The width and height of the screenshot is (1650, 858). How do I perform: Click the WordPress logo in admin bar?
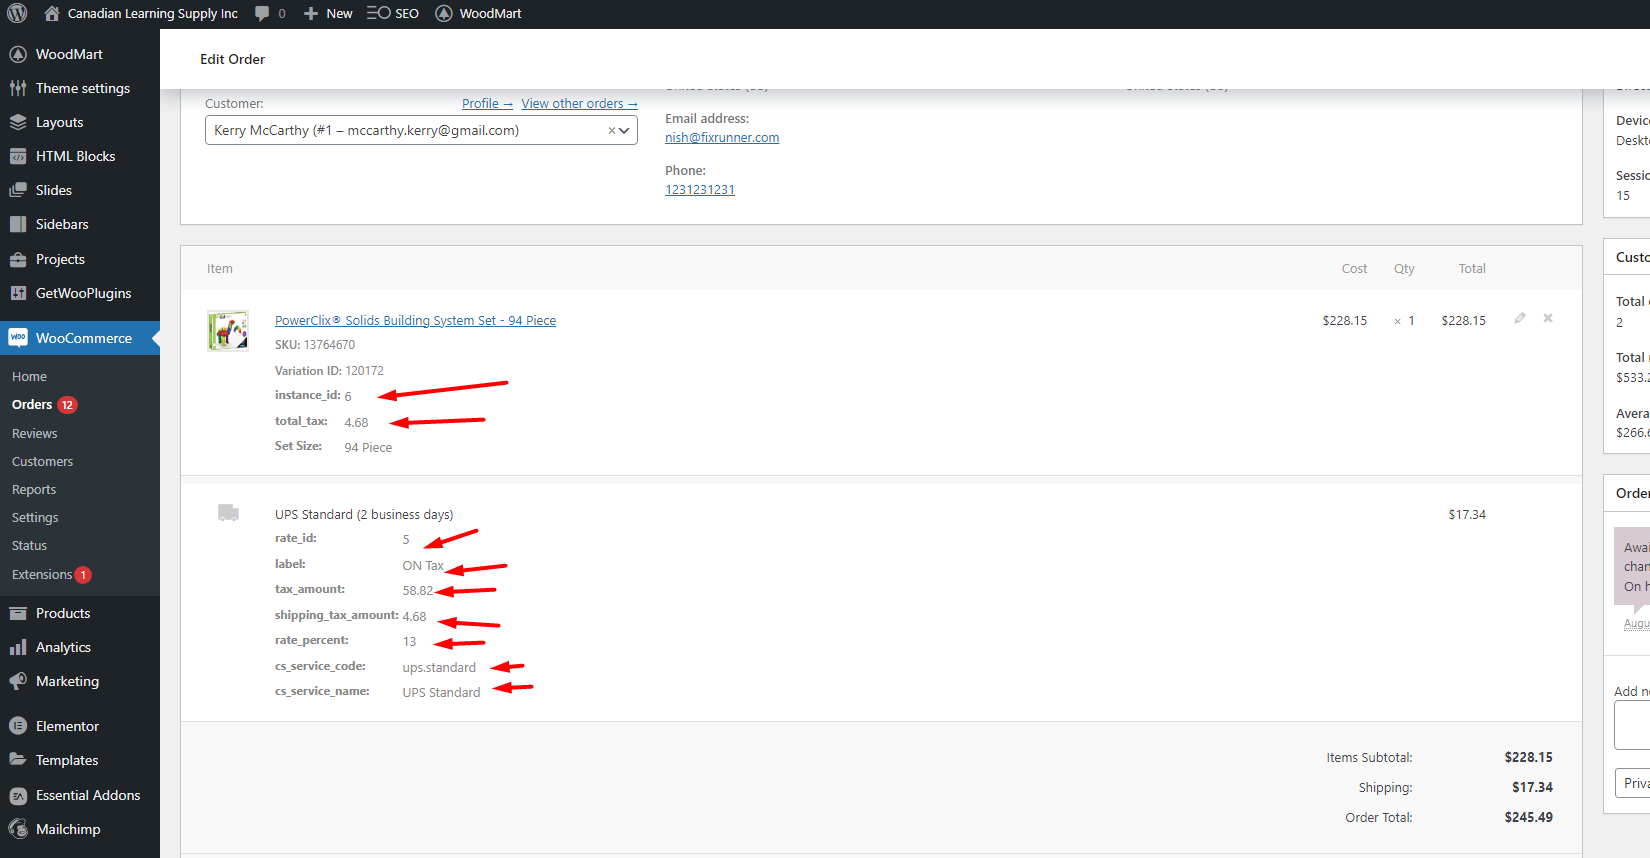point(17,14)
